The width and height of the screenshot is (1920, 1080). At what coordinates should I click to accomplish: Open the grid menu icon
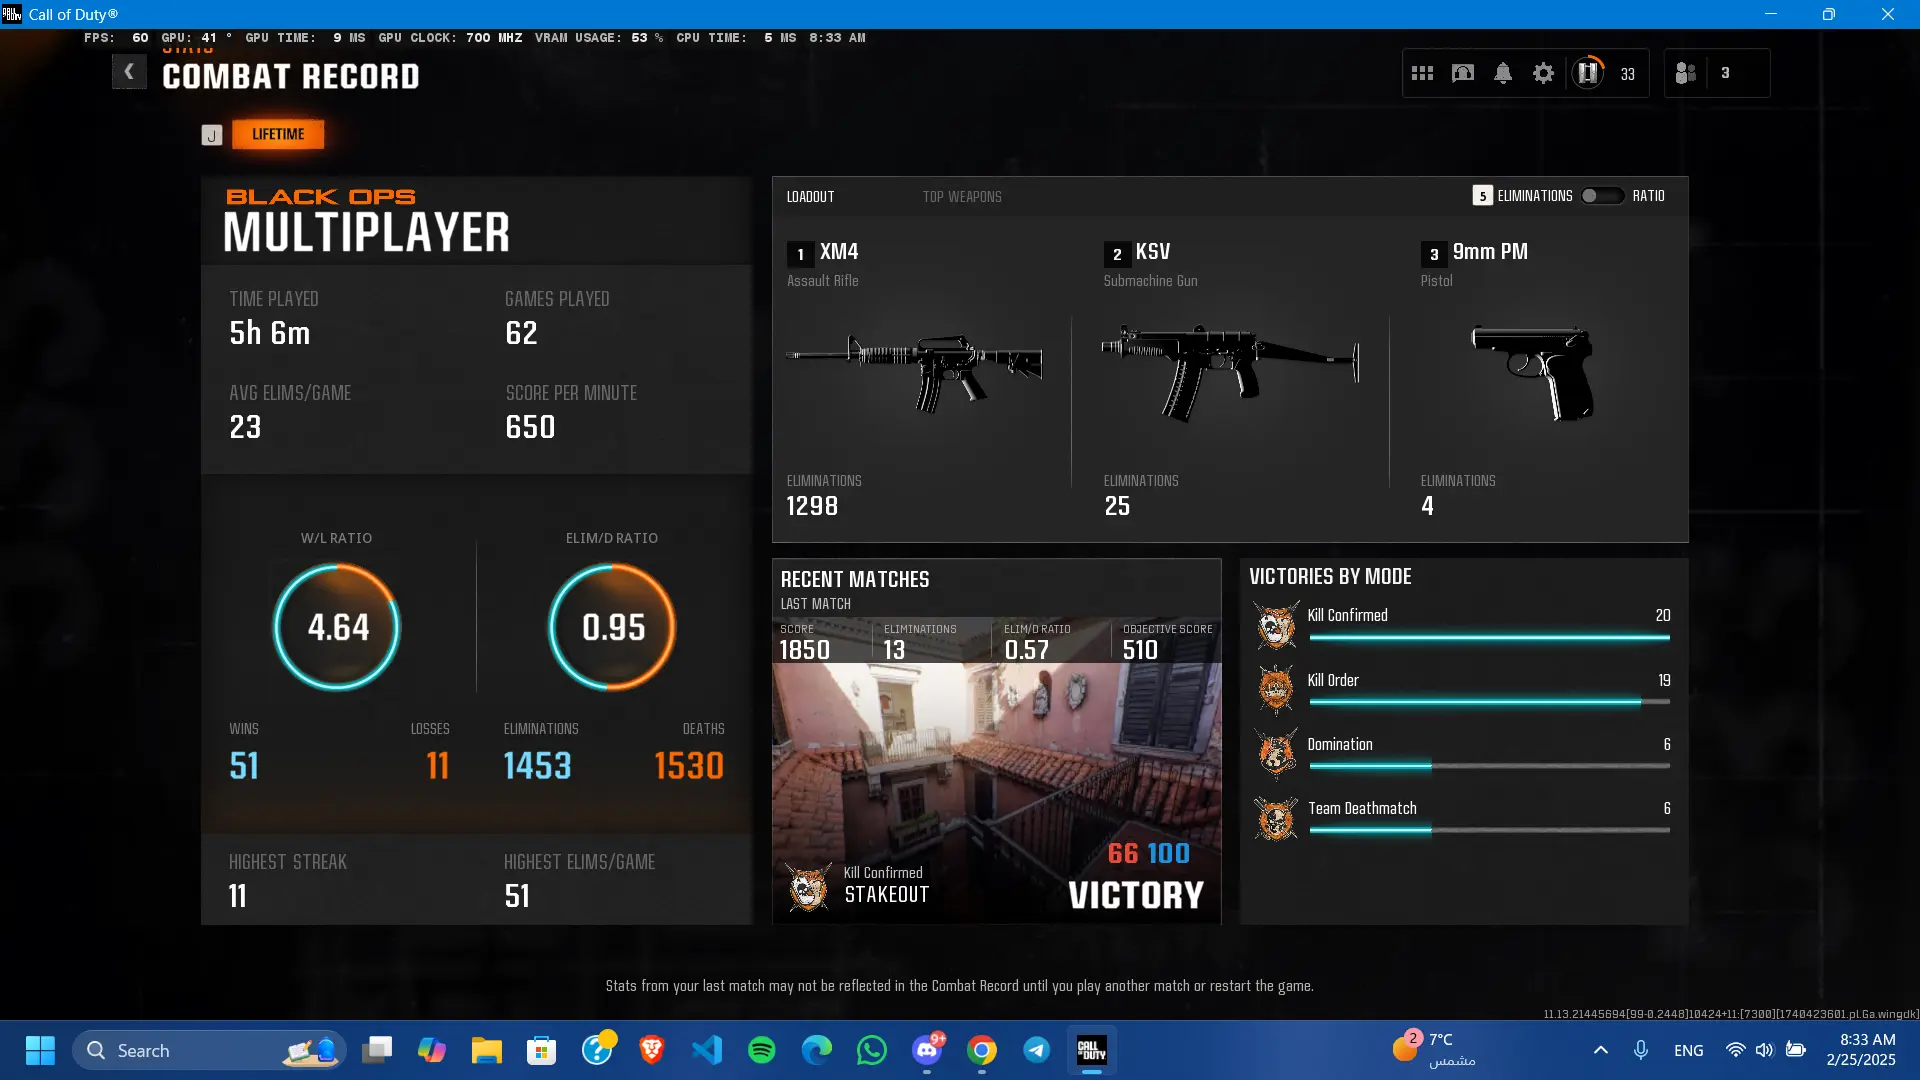tap(1422, 73)
